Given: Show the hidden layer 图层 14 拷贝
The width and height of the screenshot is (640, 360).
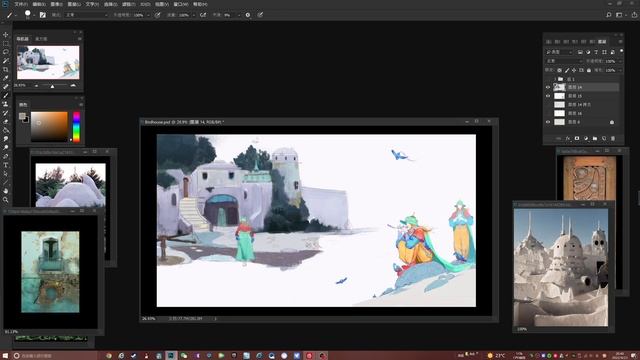Looking at the screenshot, I should tap(548, 104).
